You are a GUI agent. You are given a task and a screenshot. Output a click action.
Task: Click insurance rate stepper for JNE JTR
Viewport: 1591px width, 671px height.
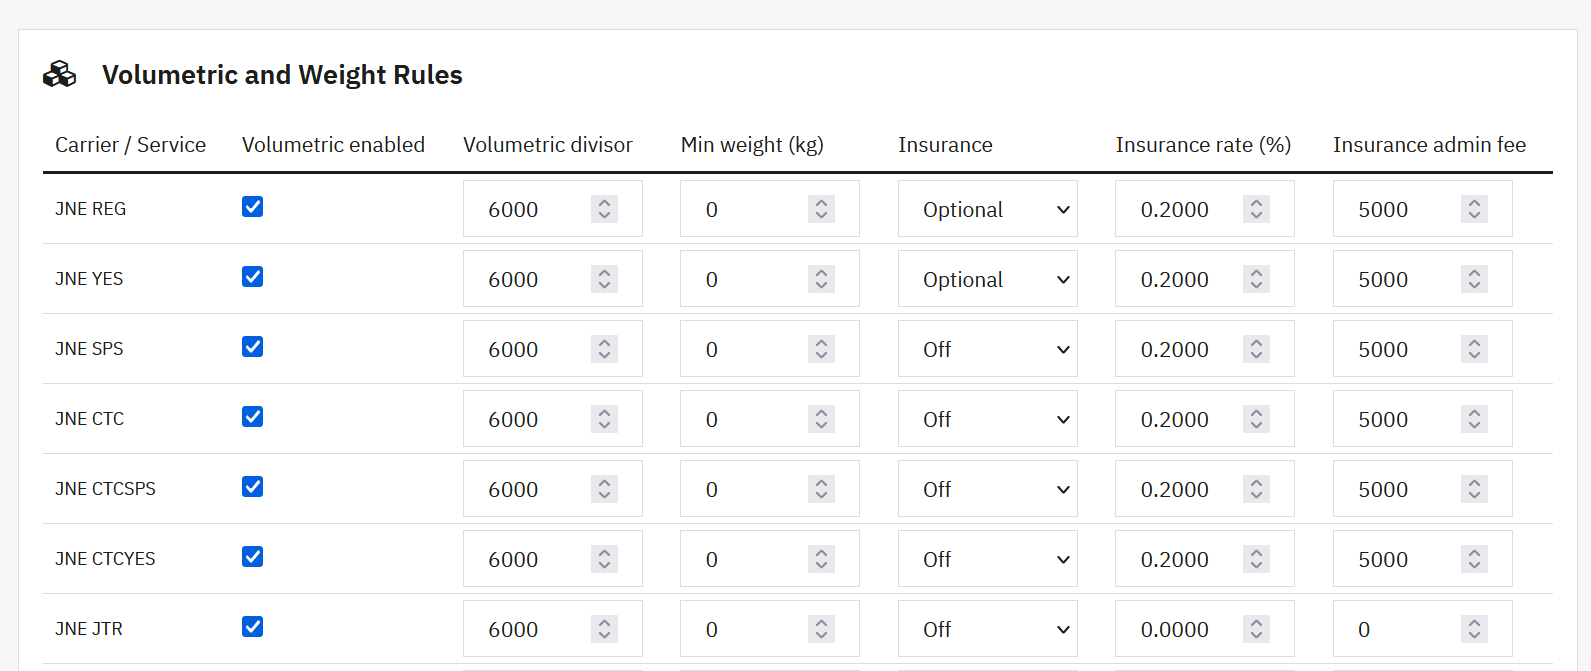[1256, 629]
